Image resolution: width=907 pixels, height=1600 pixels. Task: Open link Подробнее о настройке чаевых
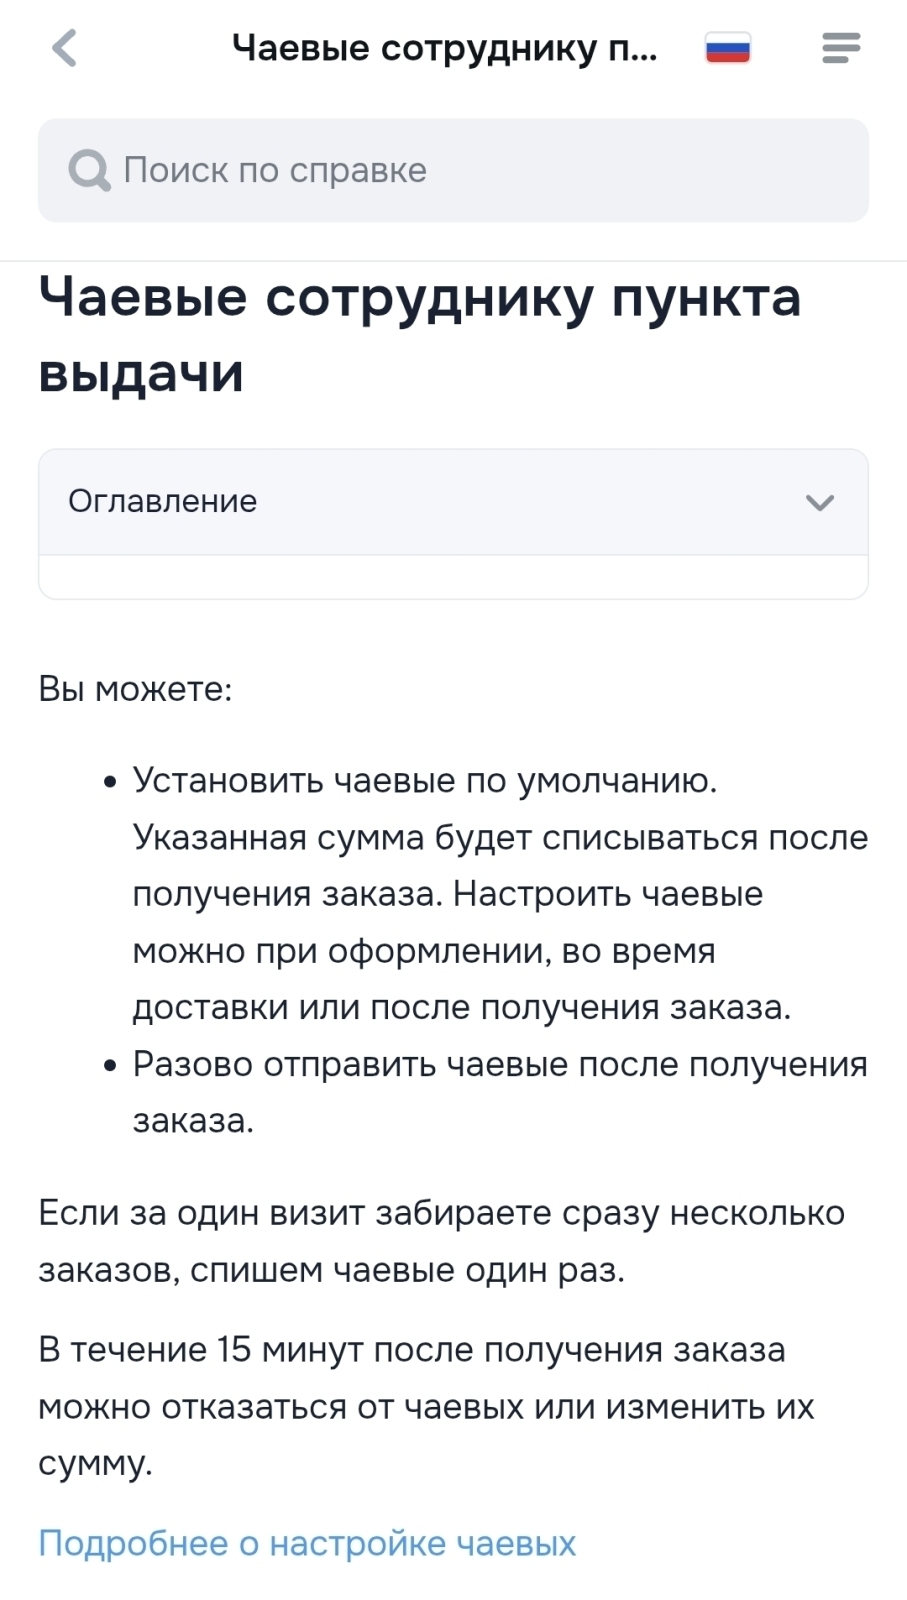pyautogui.click(x=306, y=1543)
